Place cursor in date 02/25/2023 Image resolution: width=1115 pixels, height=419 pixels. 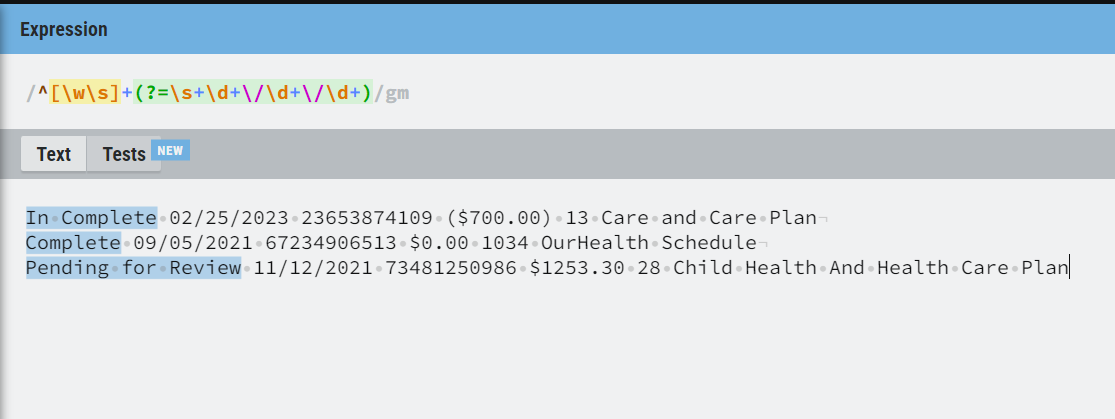click(x=229, y=218)
